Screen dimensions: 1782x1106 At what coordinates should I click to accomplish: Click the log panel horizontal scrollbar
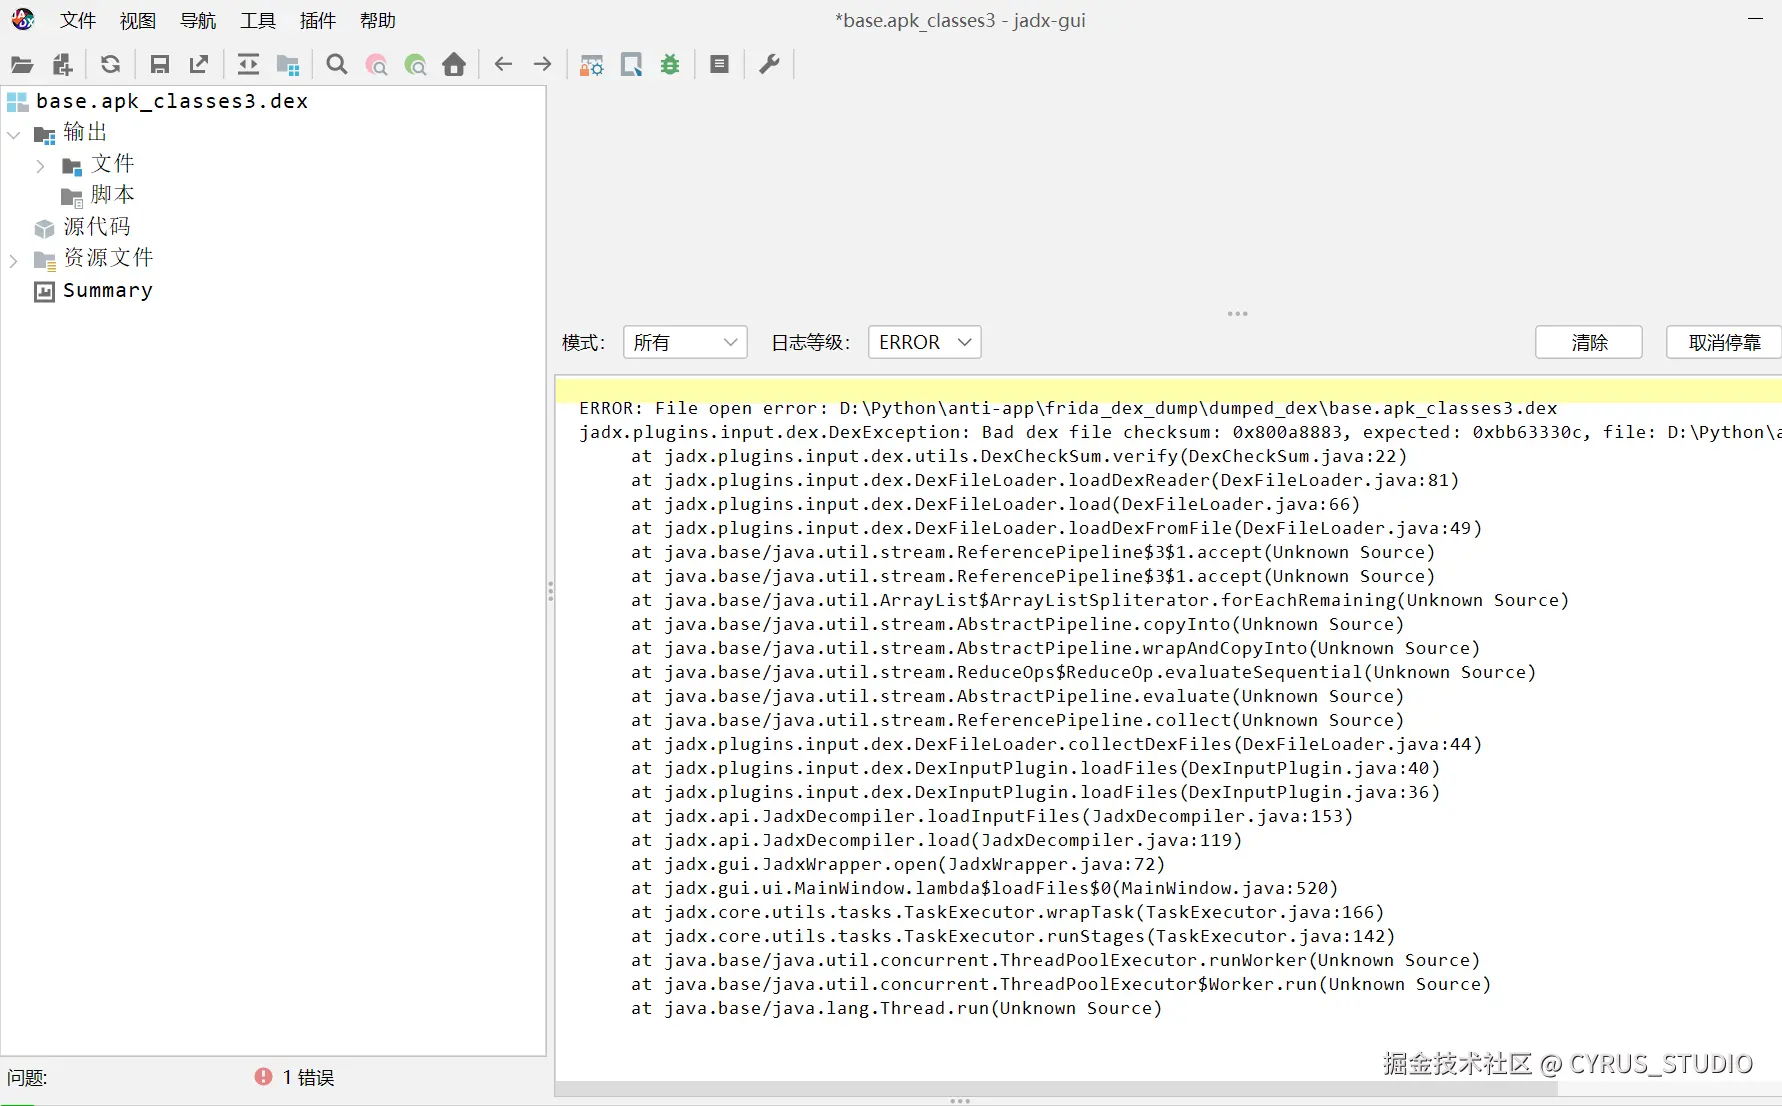[1055, 1089]
